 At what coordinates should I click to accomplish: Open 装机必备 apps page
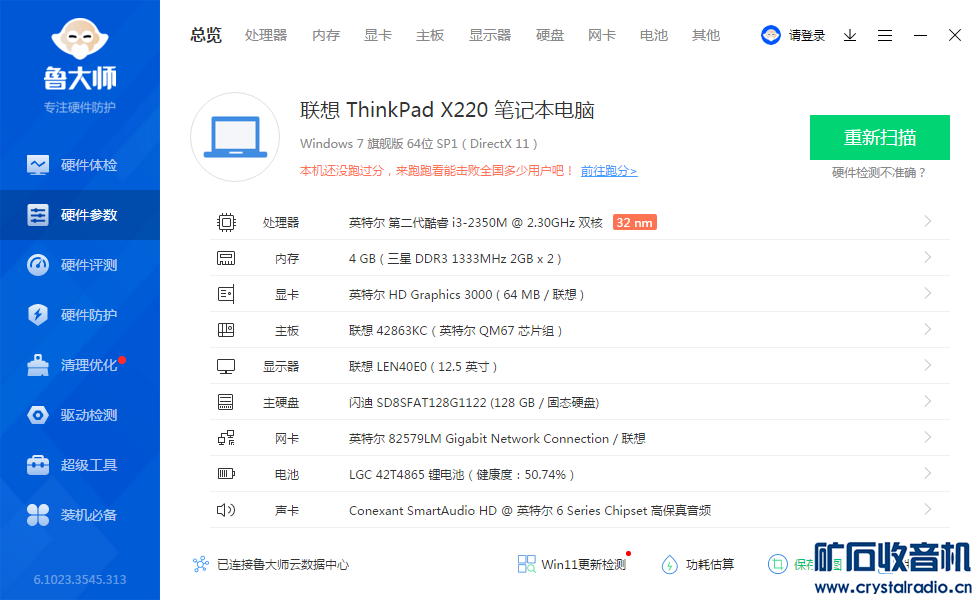tap(88, 515)
